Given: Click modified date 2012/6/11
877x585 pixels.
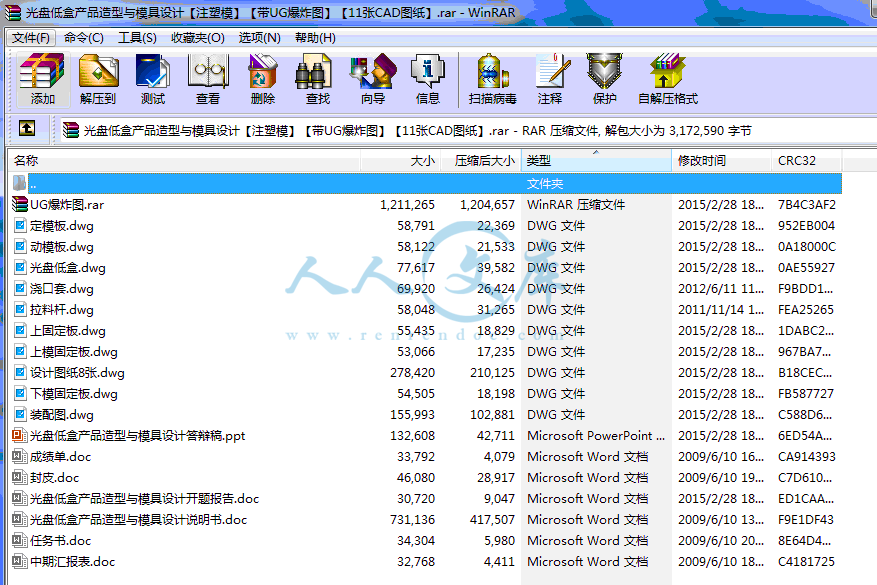Looking at the screenshot, I should coord(721,289).
